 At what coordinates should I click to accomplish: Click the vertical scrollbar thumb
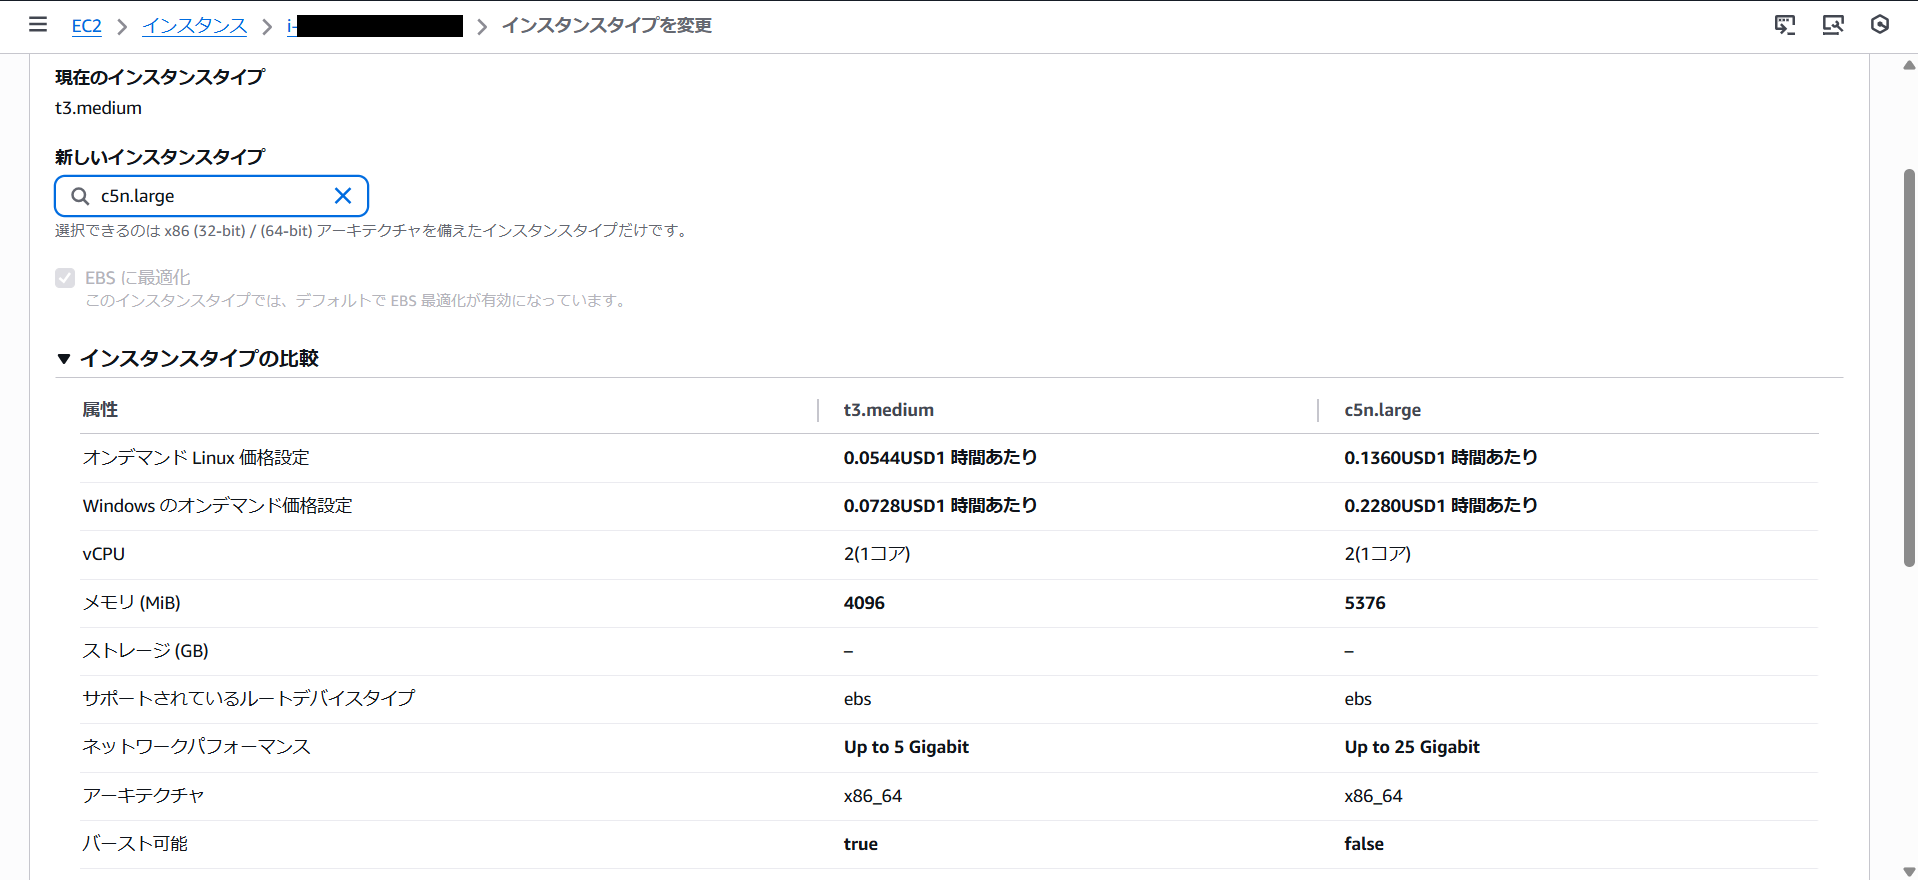pyautogui.click(x=1909, y=368)
